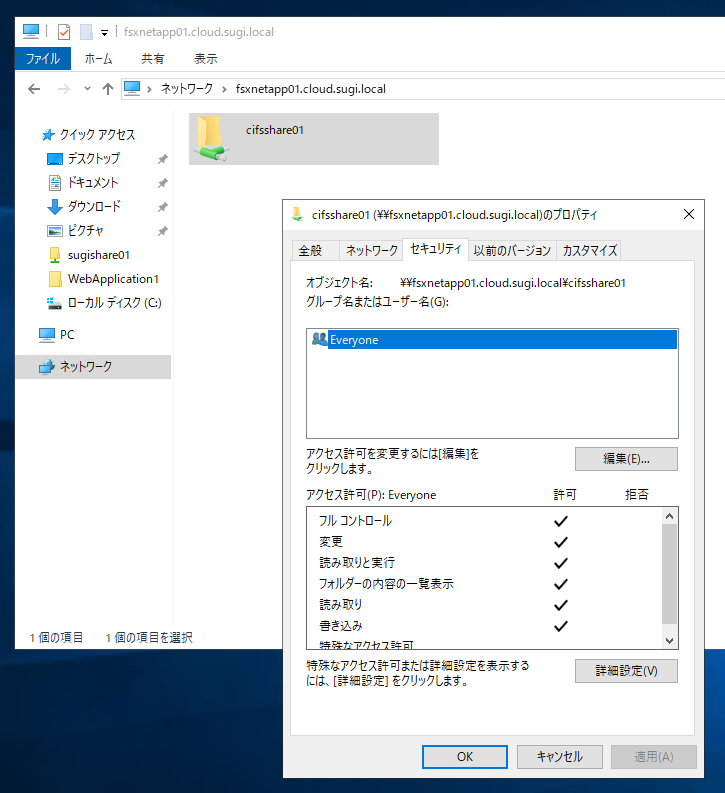Click the 詳細設定(V) button
The height and width of the screenshot is (793, 725).
tap(626, 671)
